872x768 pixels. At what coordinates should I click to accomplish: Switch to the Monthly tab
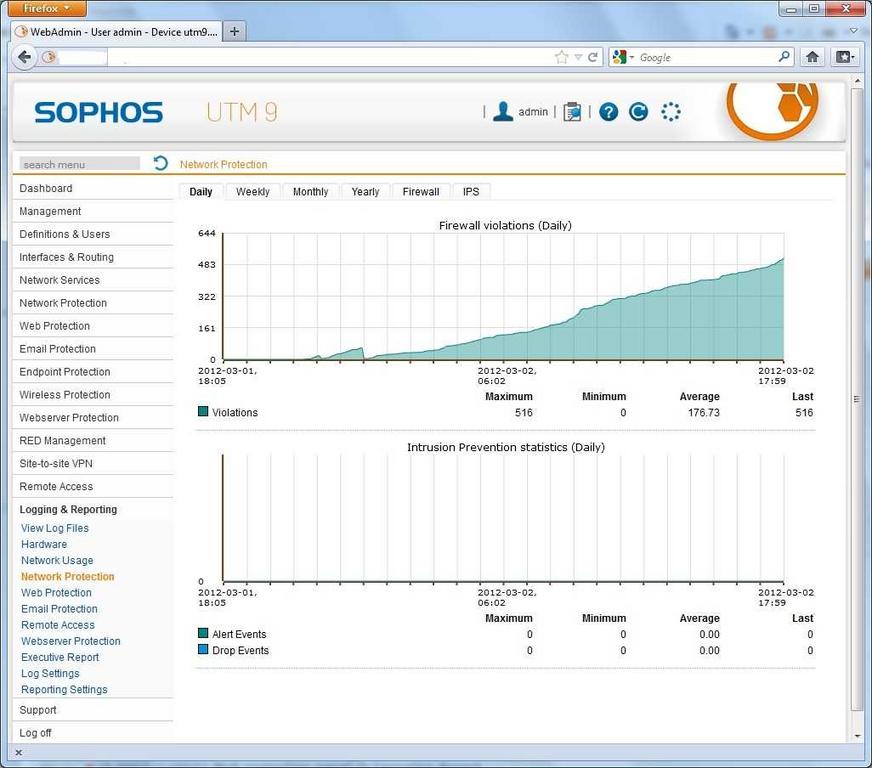pos(310,191)
